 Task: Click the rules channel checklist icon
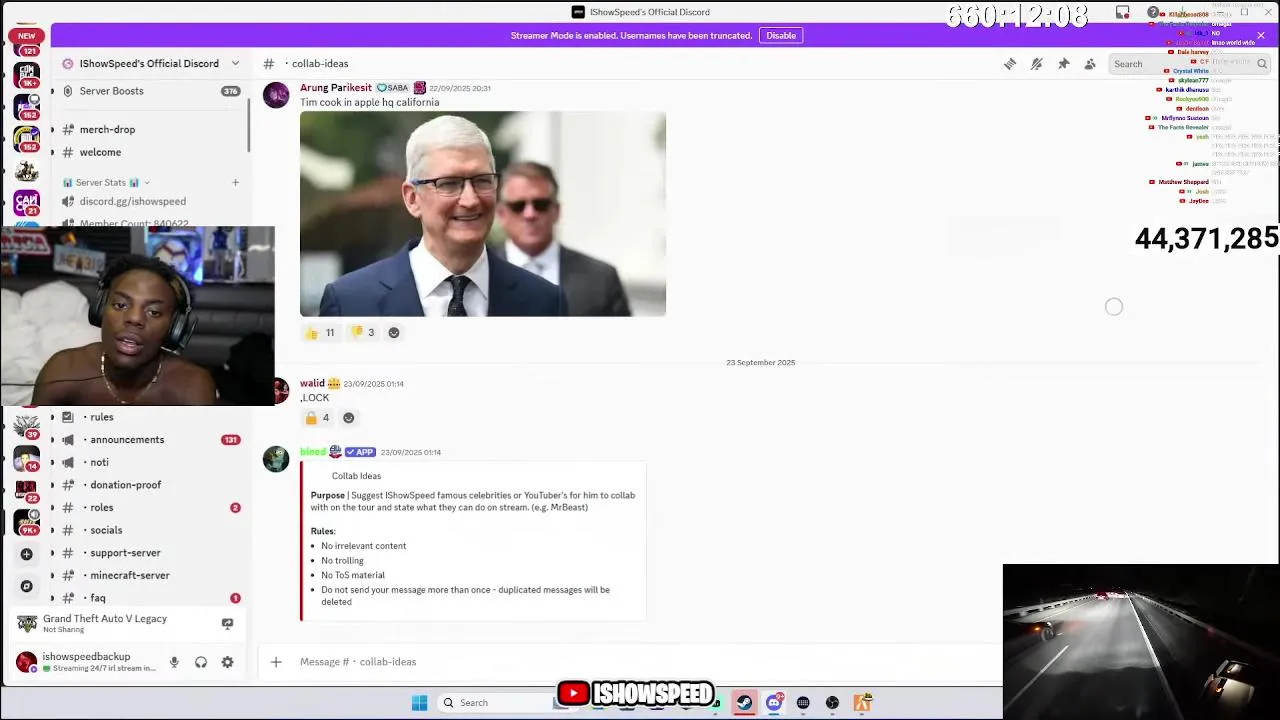(68, 417)
